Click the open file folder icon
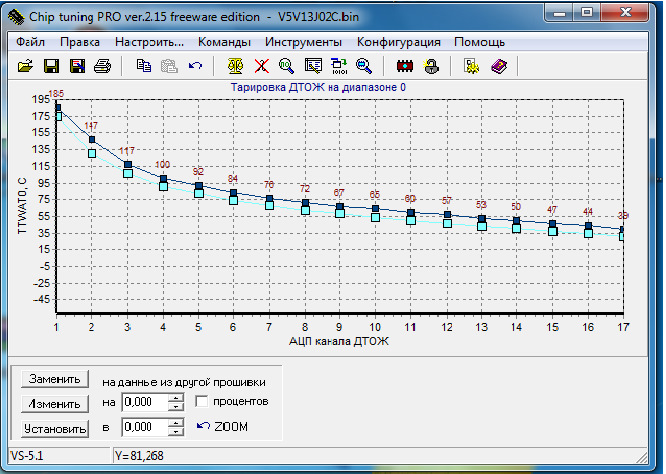Screen dimensions: 666x474 pos(26,67)
